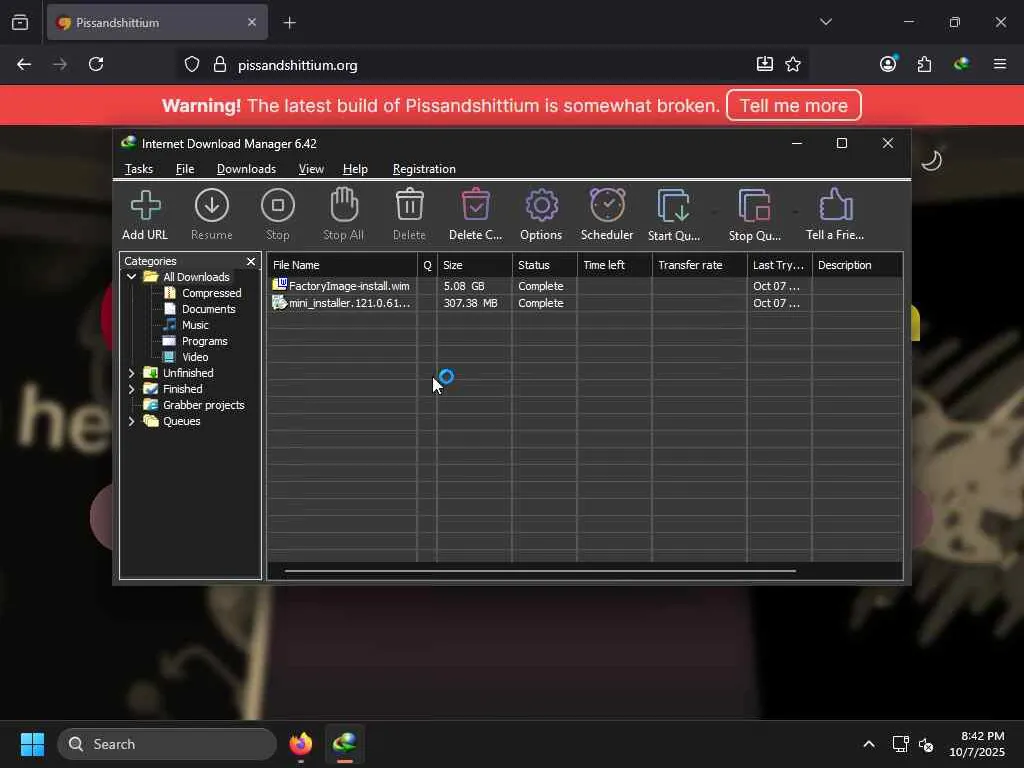Open the list all tabs dropdown

click(826, 22)
